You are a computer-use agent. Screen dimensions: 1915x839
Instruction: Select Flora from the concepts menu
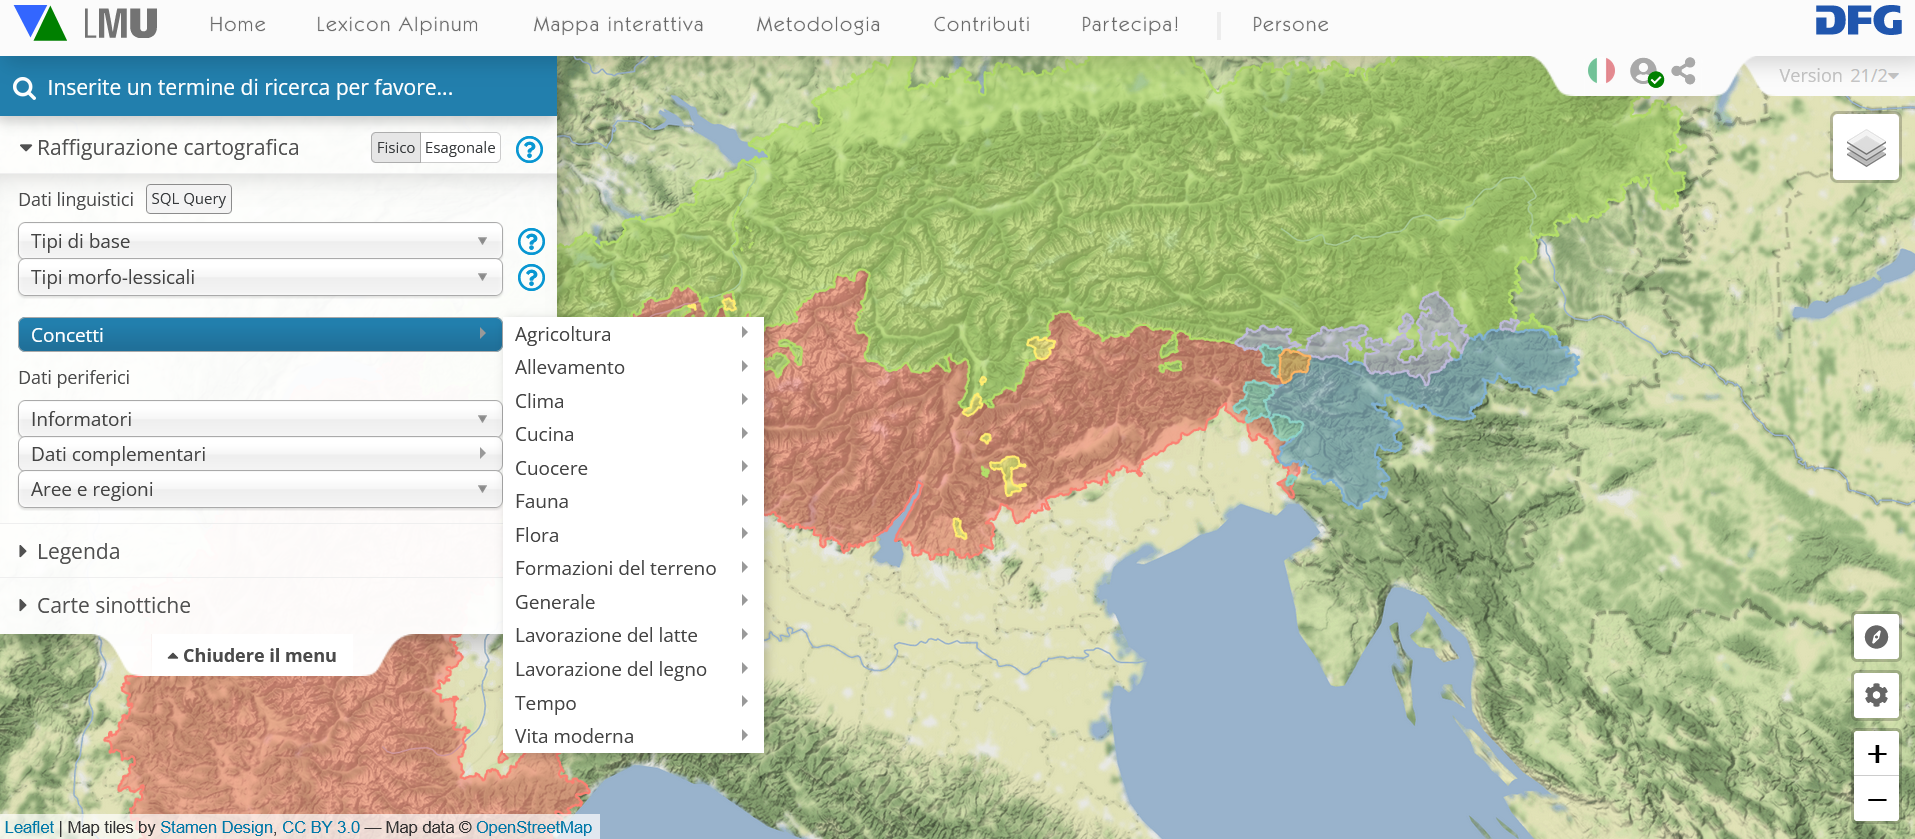pos(633,535)
